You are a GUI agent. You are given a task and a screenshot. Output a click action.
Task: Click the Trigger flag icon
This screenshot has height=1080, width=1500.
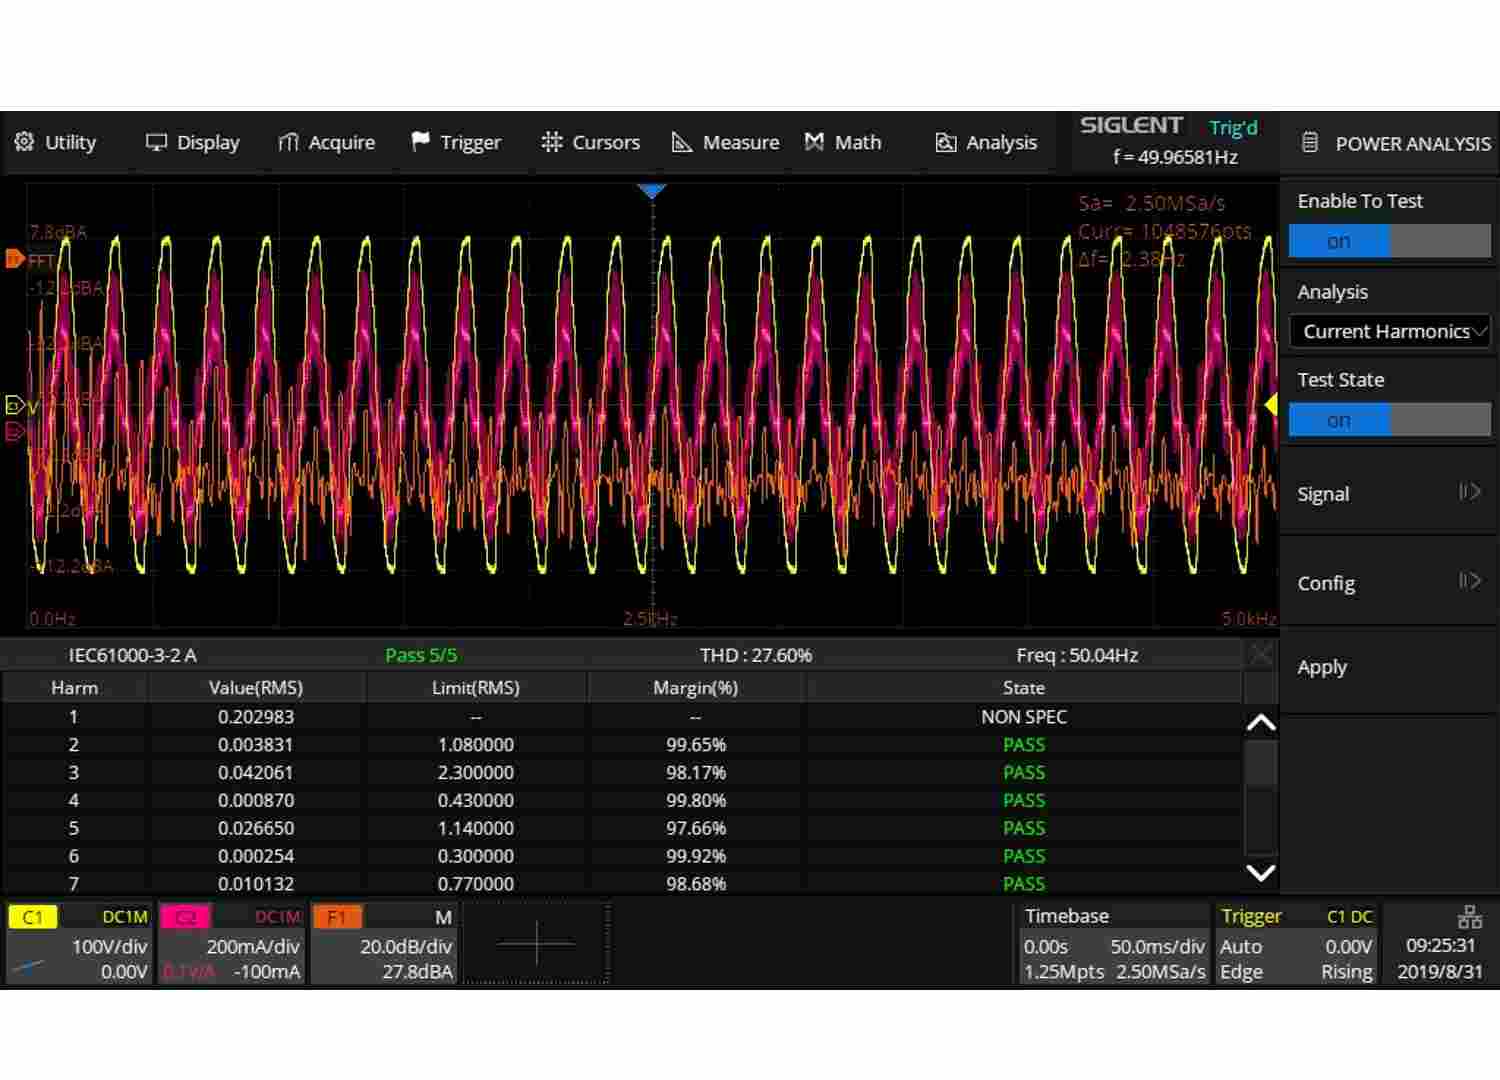click(x=421, y=142)
